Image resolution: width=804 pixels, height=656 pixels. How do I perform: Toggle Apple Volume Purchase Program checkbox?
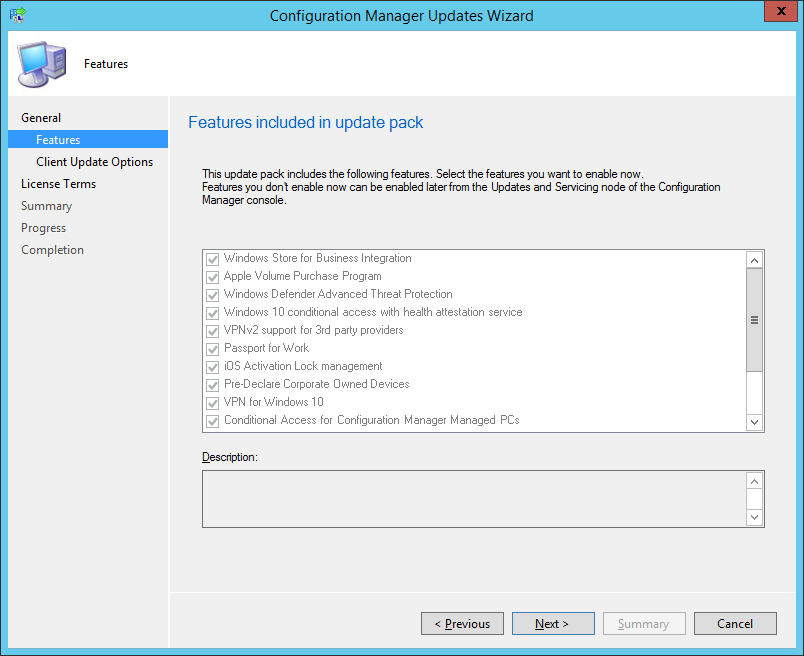pos(212,277)
